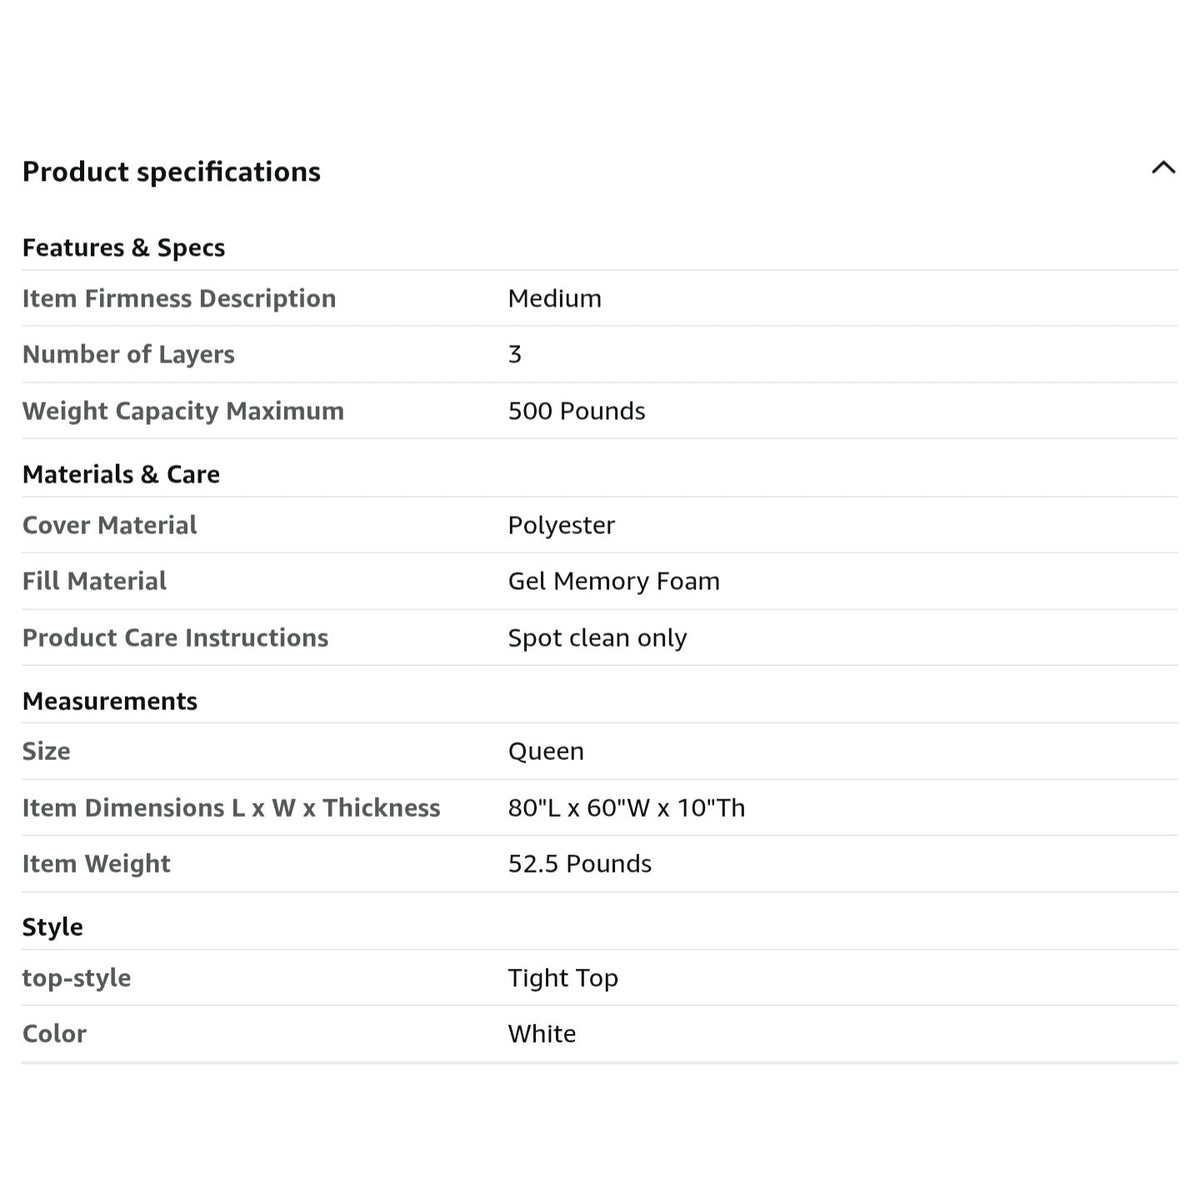Click the 80"L x 60"W x 10"Th dimensions
The width and height of the screenshot is (1200, 1200).
(627, 808)
